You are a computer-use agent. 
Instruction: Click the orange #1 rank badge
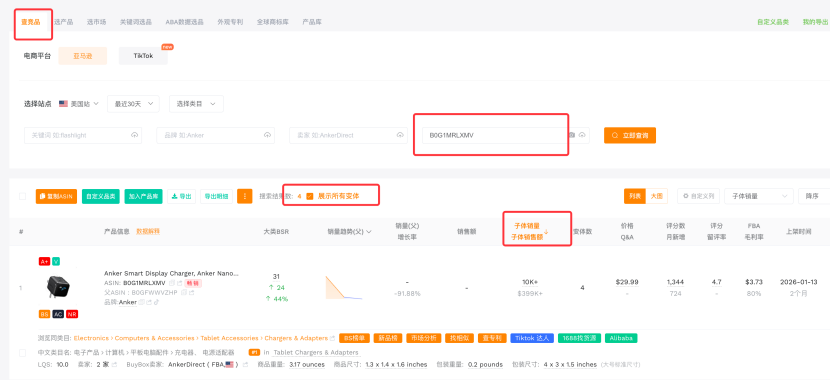pyautogui.click(x=255, y=352)
